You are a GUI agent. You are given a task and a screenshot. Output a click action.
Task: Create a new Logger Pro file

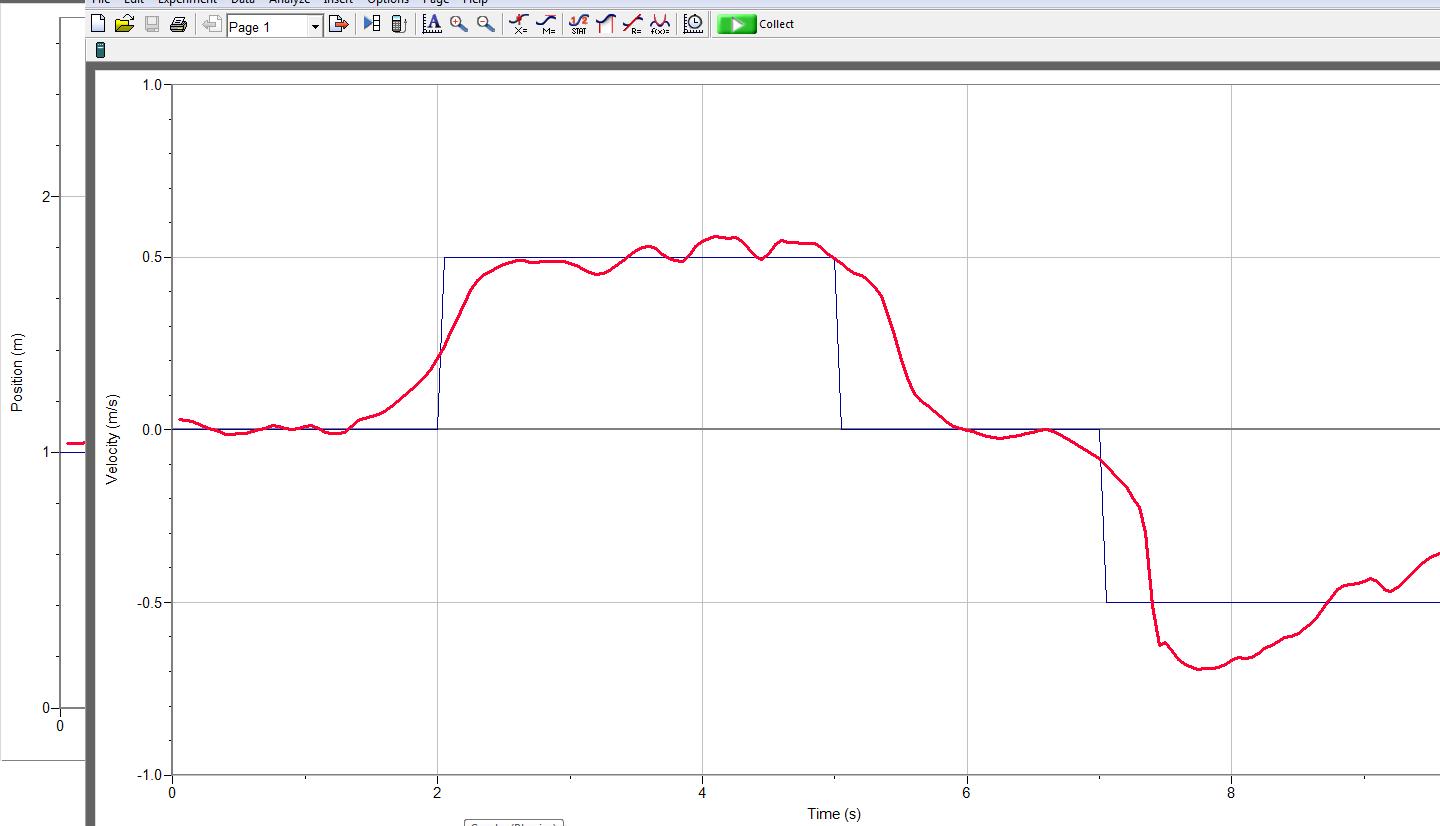pyautogui.click(x=98, y=24)
